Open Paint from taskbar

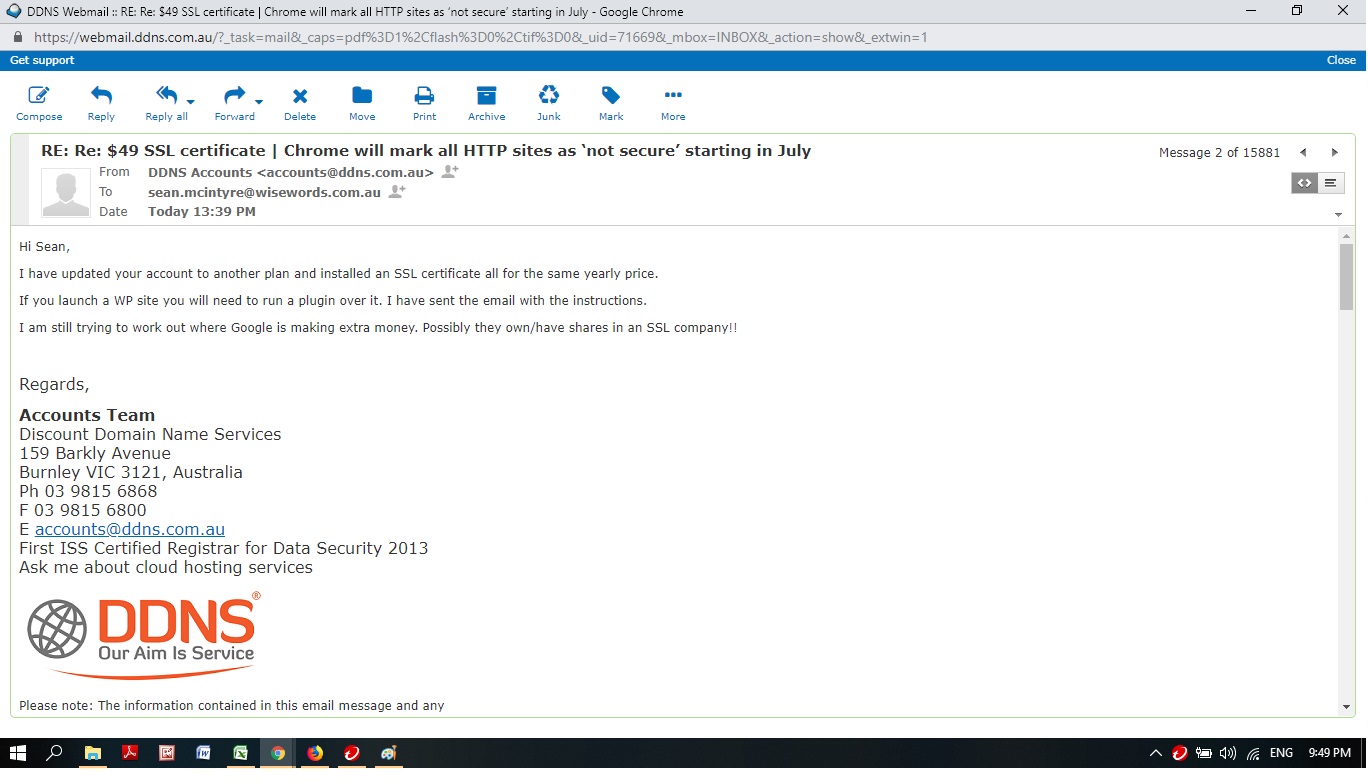[x=389, y=753]
